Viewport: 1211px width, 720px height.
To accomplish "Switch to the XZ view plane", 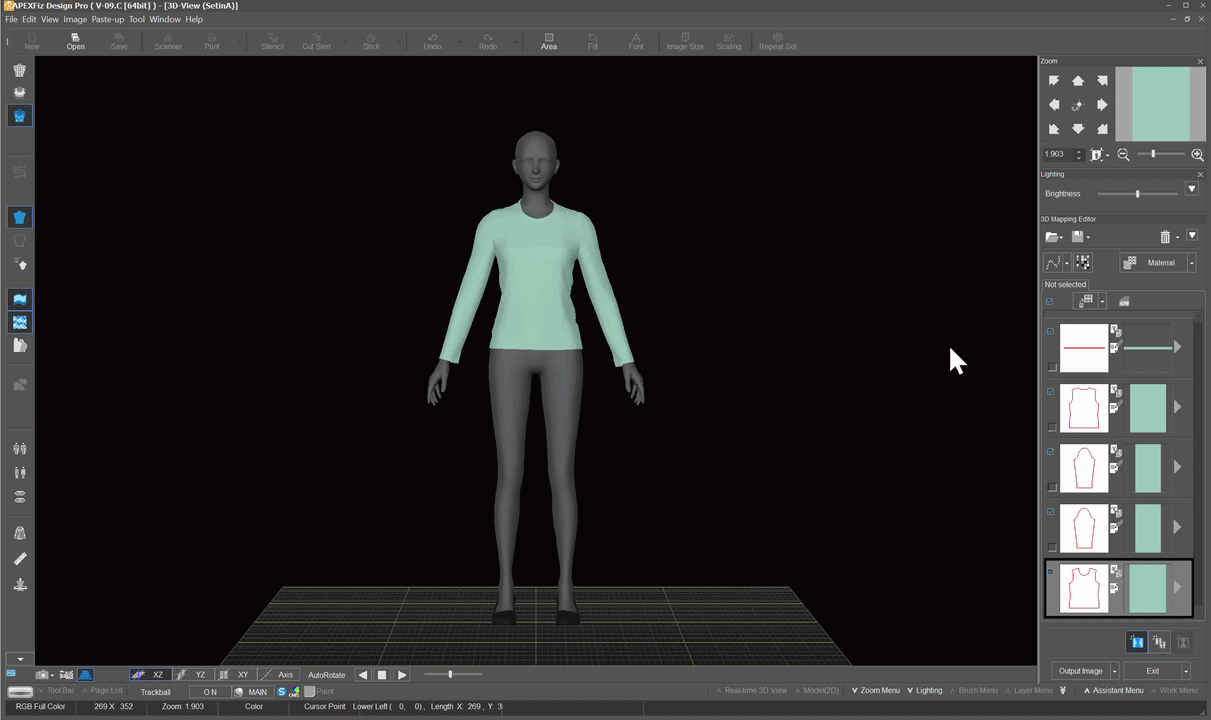I will point(150,675).
